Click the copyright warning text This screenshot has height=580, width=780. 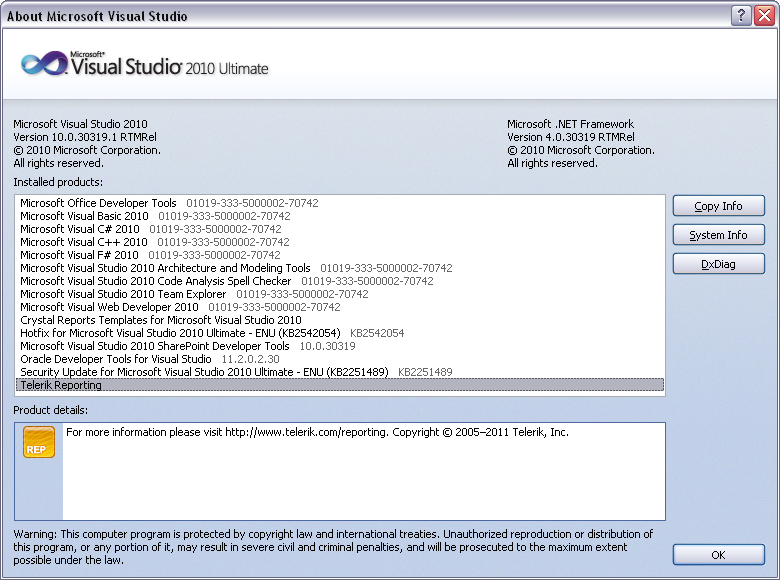click(333, 547)
